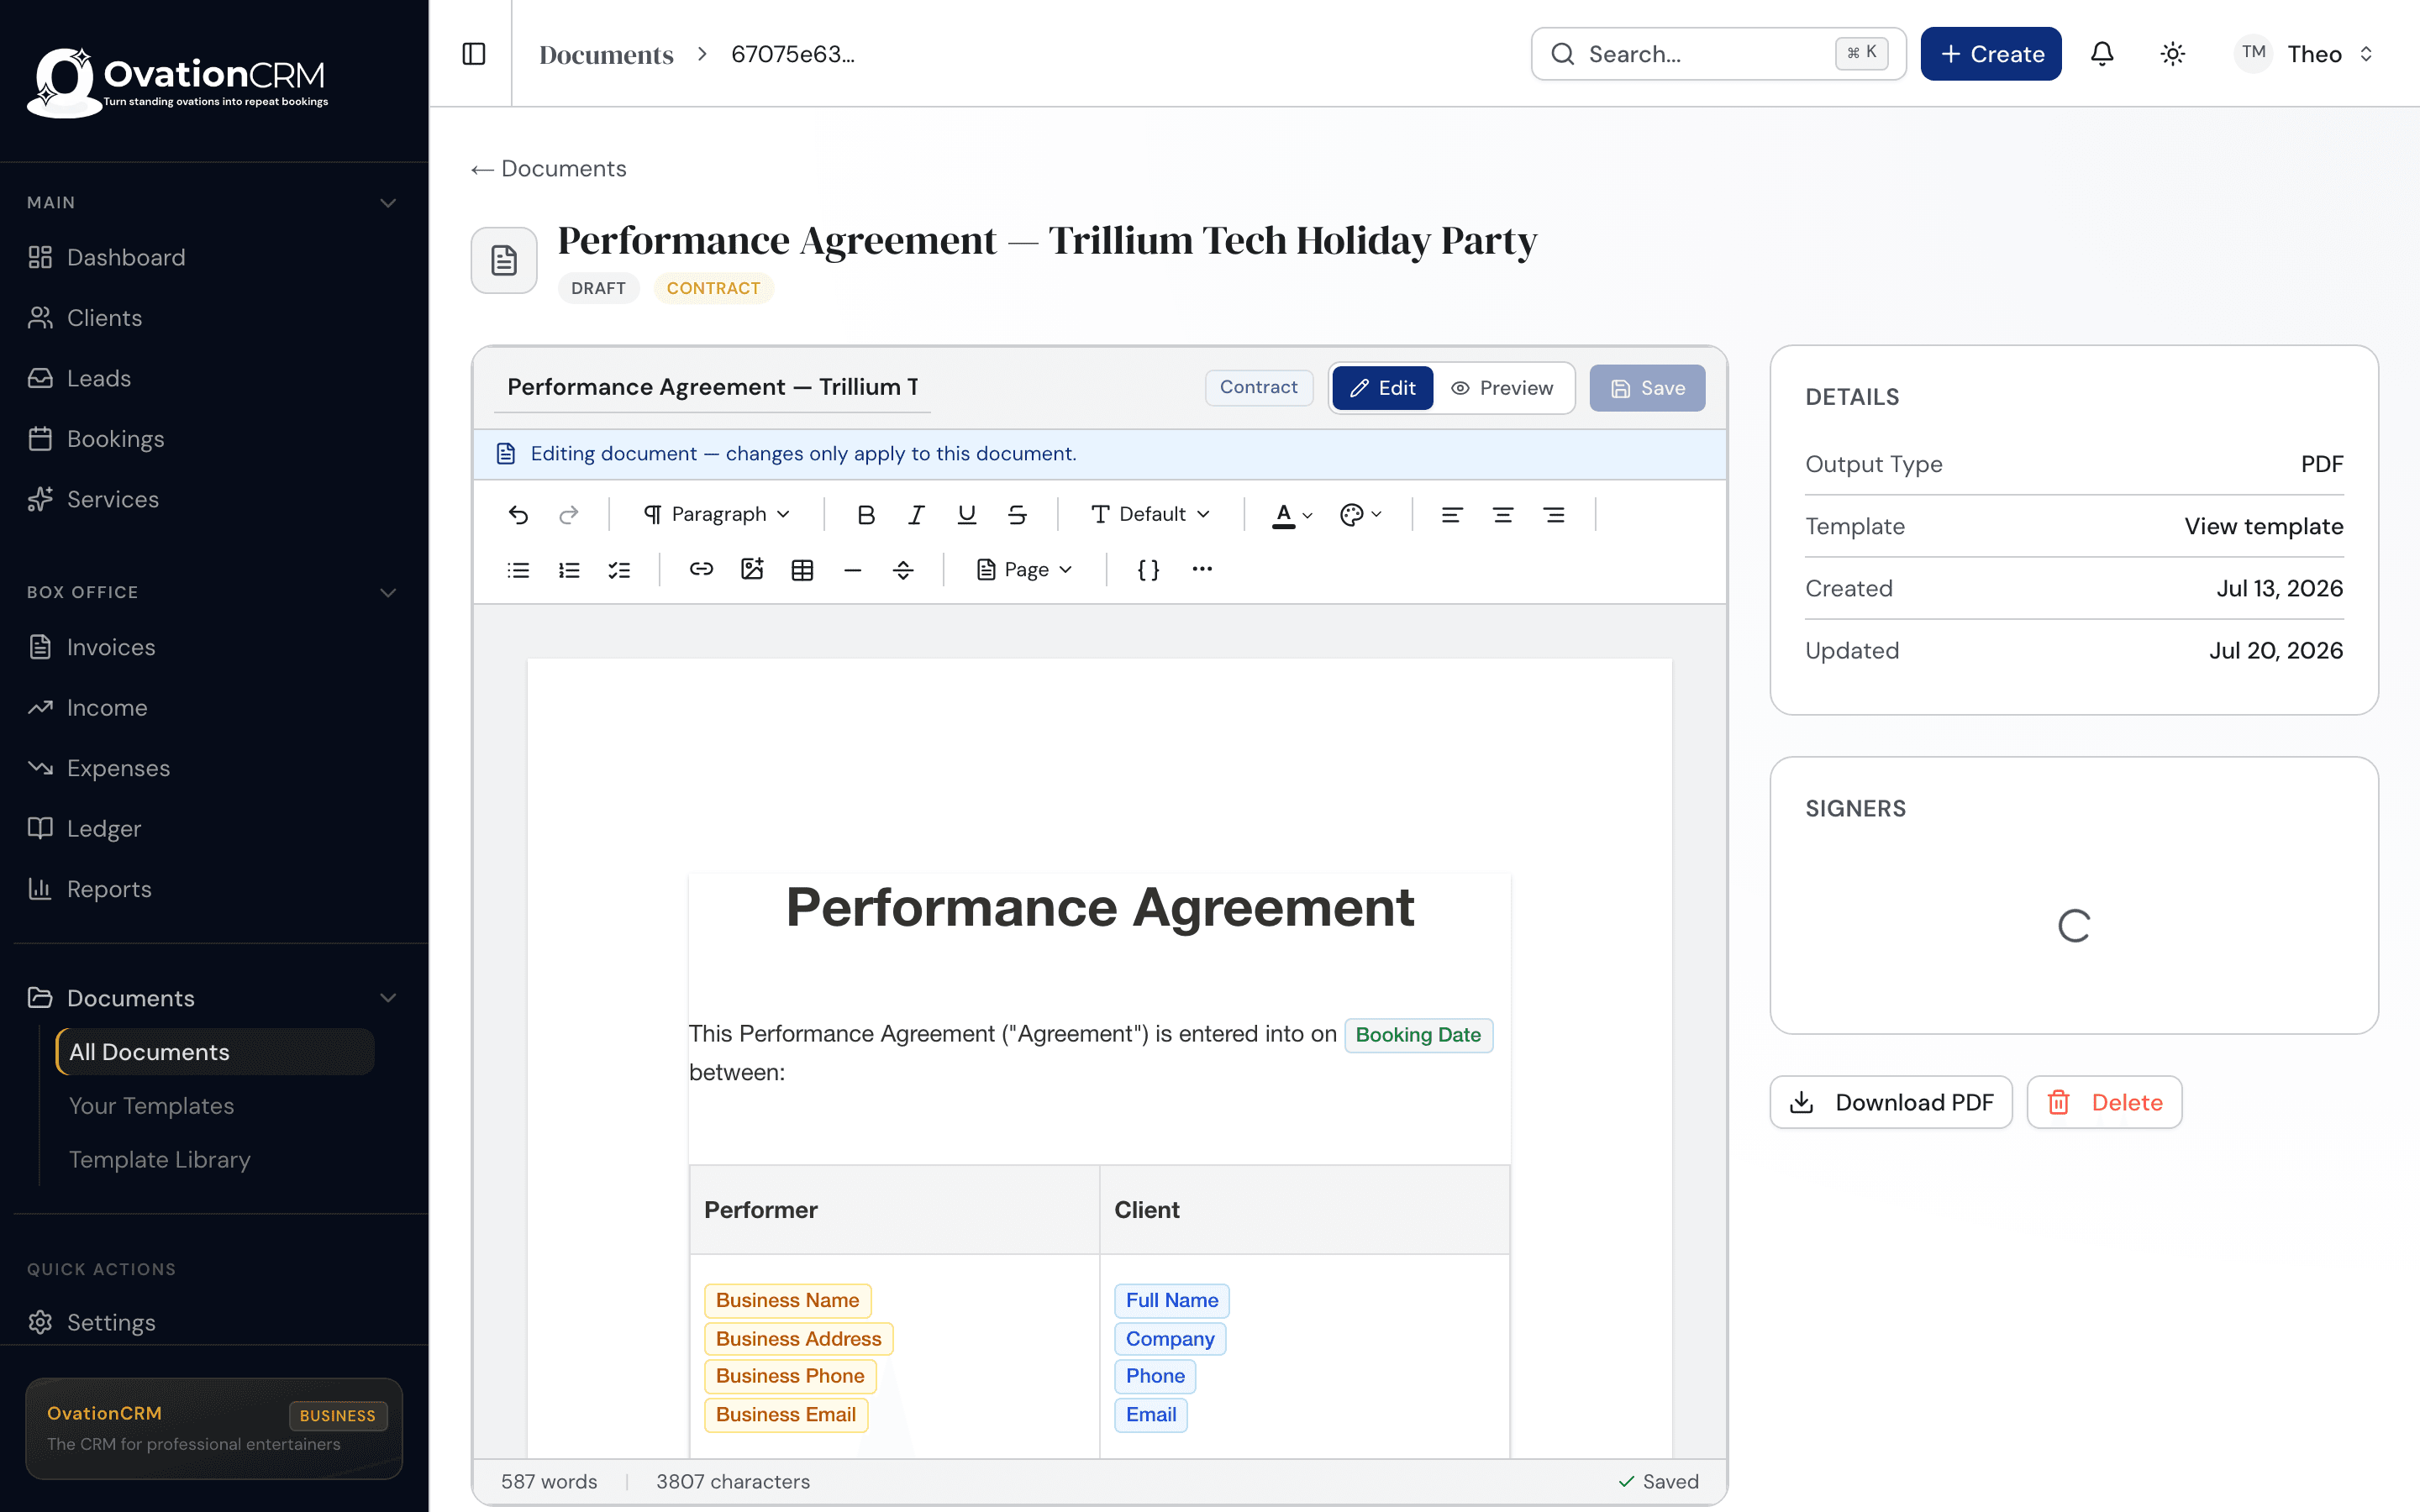Go back to Documents via arrow link
The image size is (2420, 1512).
549,168
